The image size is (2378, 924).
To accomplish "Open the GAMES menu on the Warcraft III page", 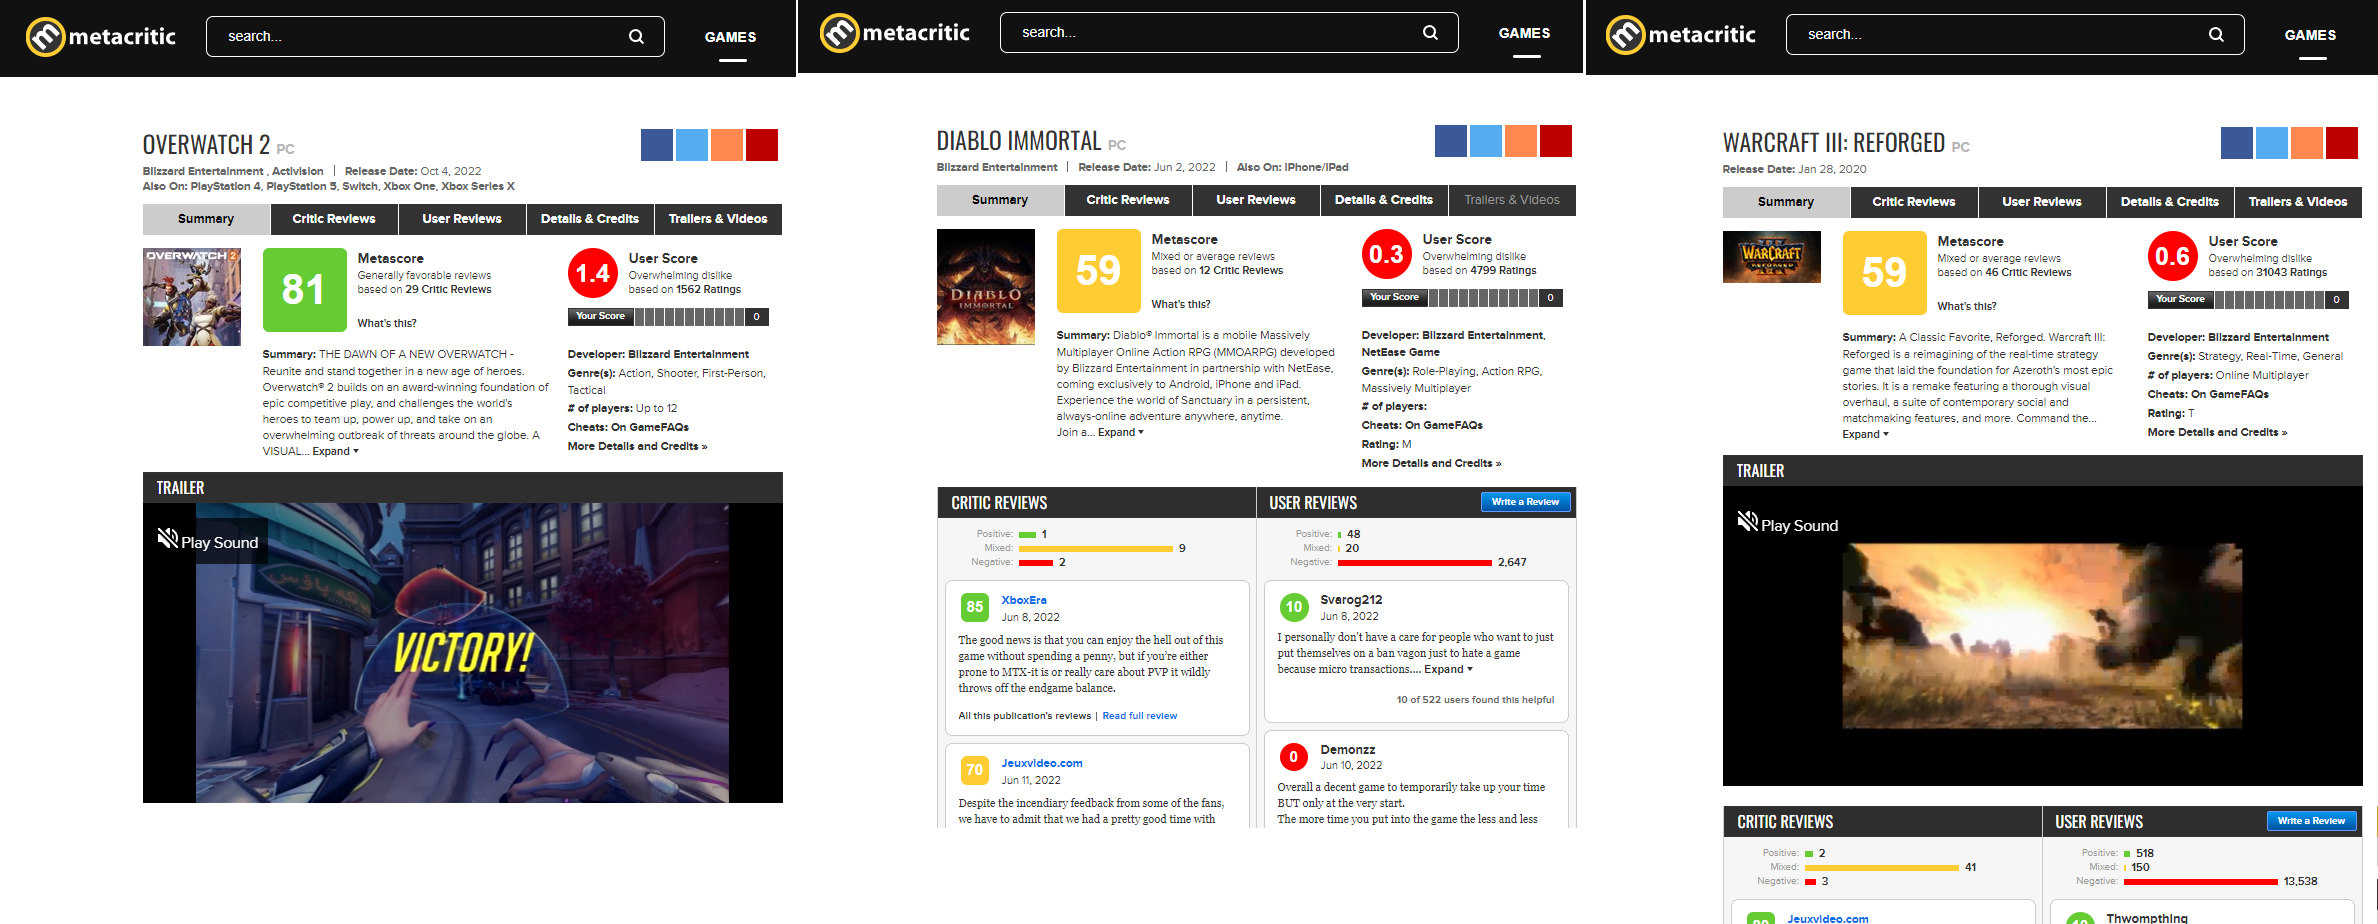I will pos(2311,35).
